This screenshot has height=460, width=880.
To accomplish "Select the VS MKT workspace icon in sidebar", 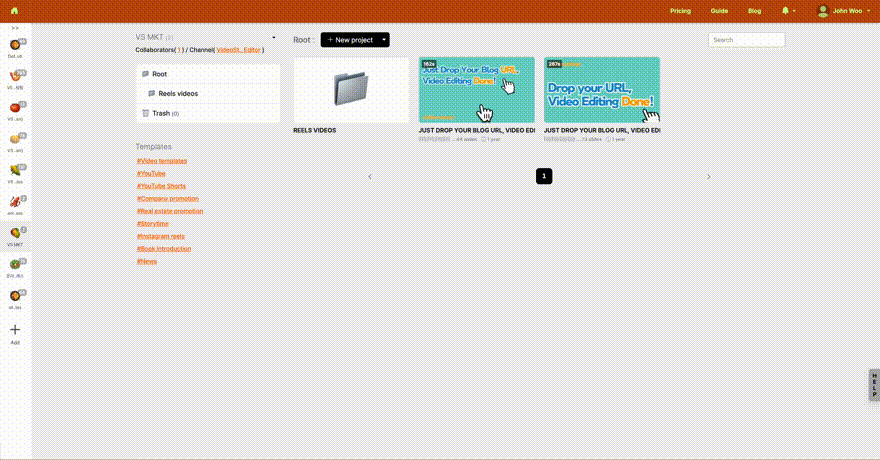I will 15,233.
